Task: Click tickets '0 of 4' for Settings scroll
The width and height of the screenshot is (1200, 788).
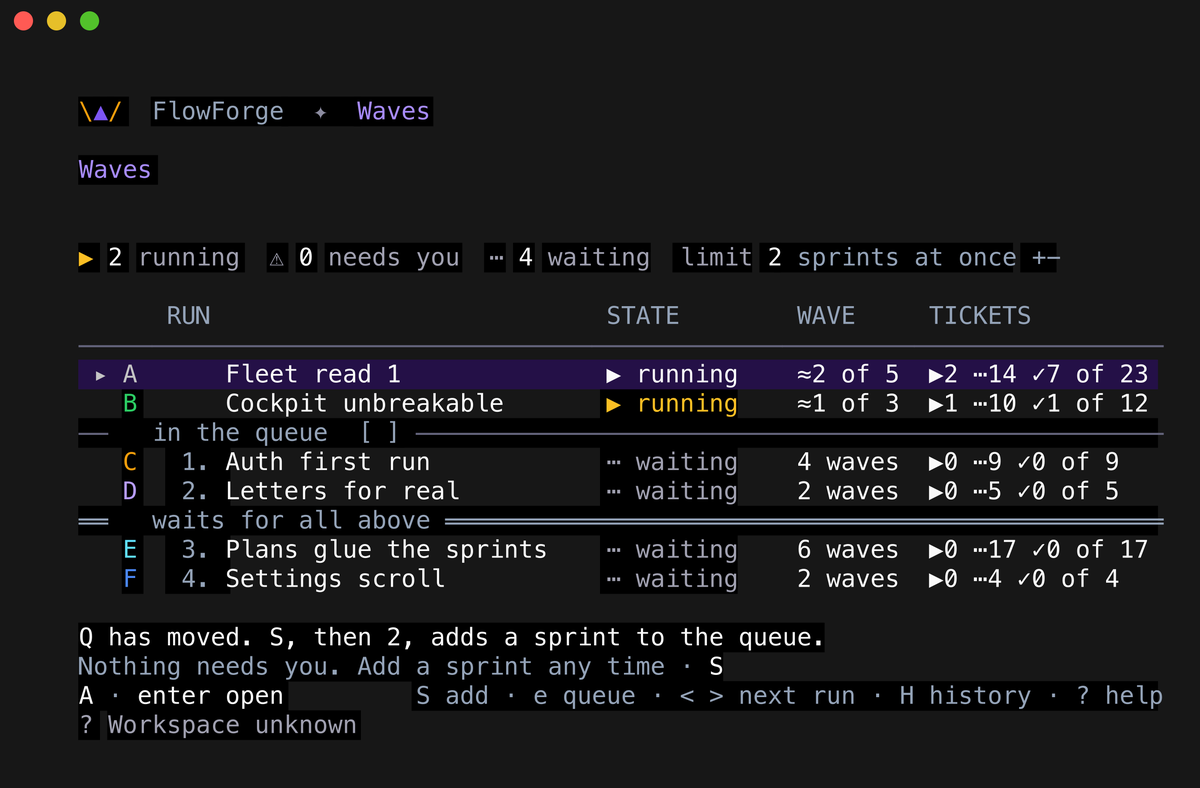Action: [1075, 579]
